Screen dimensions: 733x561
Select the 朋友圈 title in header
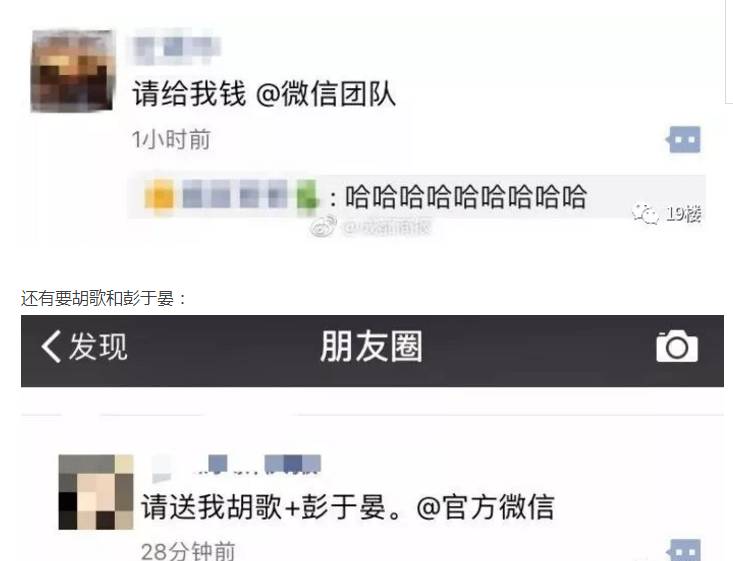[372, 346]
